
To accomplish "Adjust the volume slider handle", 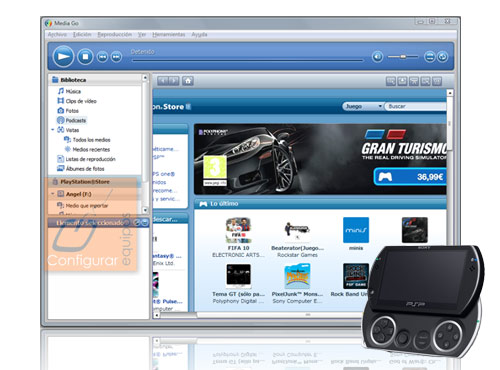I will tap(403, 57).
